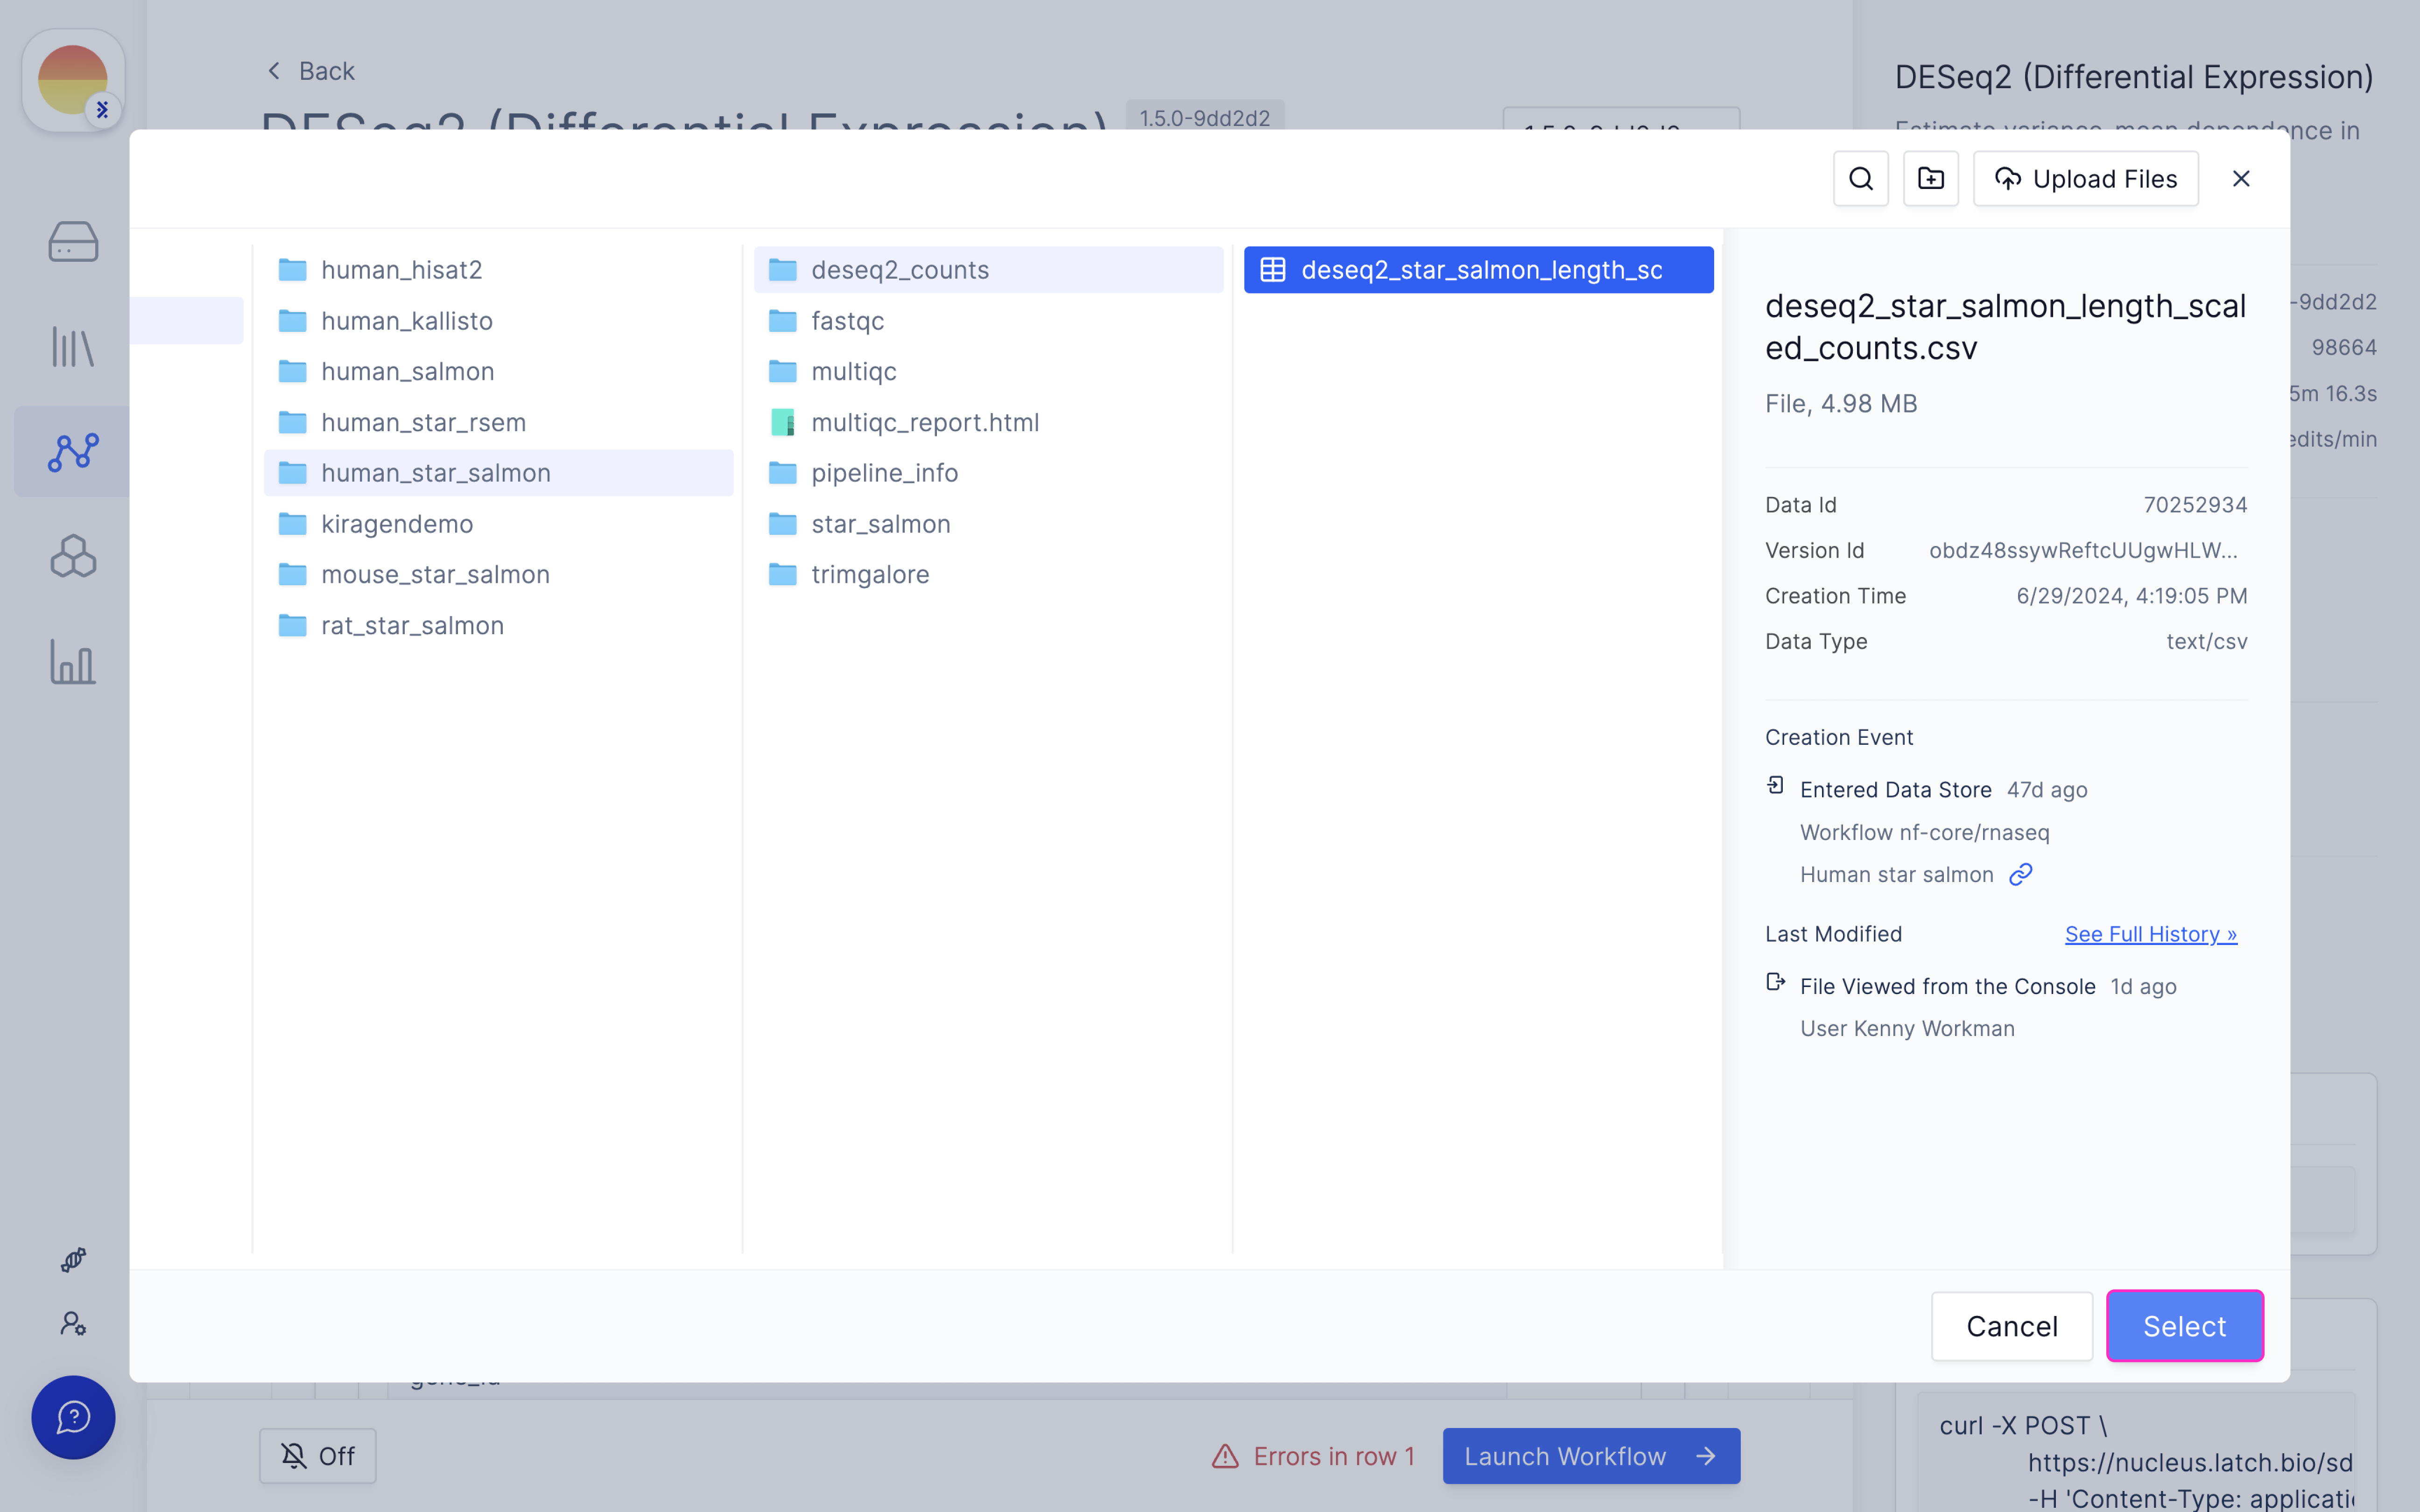Close the file picker dialog
Screen dimensions: 2420x1512
click(x=2241, y=179)
